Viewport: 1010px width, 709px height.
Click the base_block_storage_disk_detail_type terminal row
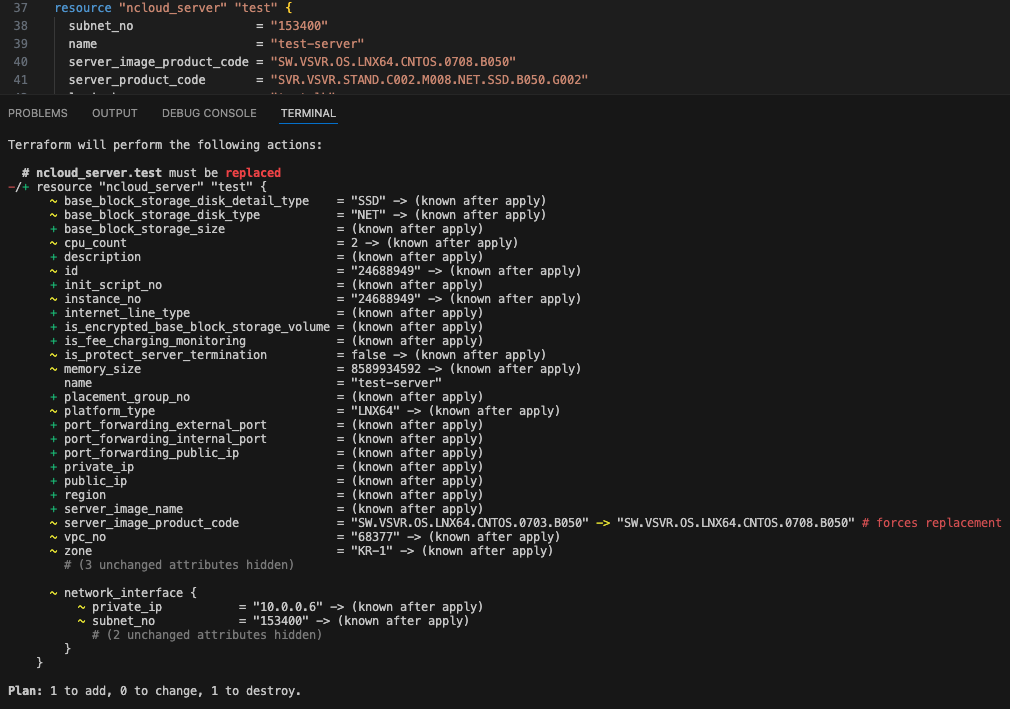(x=298, y=201)
